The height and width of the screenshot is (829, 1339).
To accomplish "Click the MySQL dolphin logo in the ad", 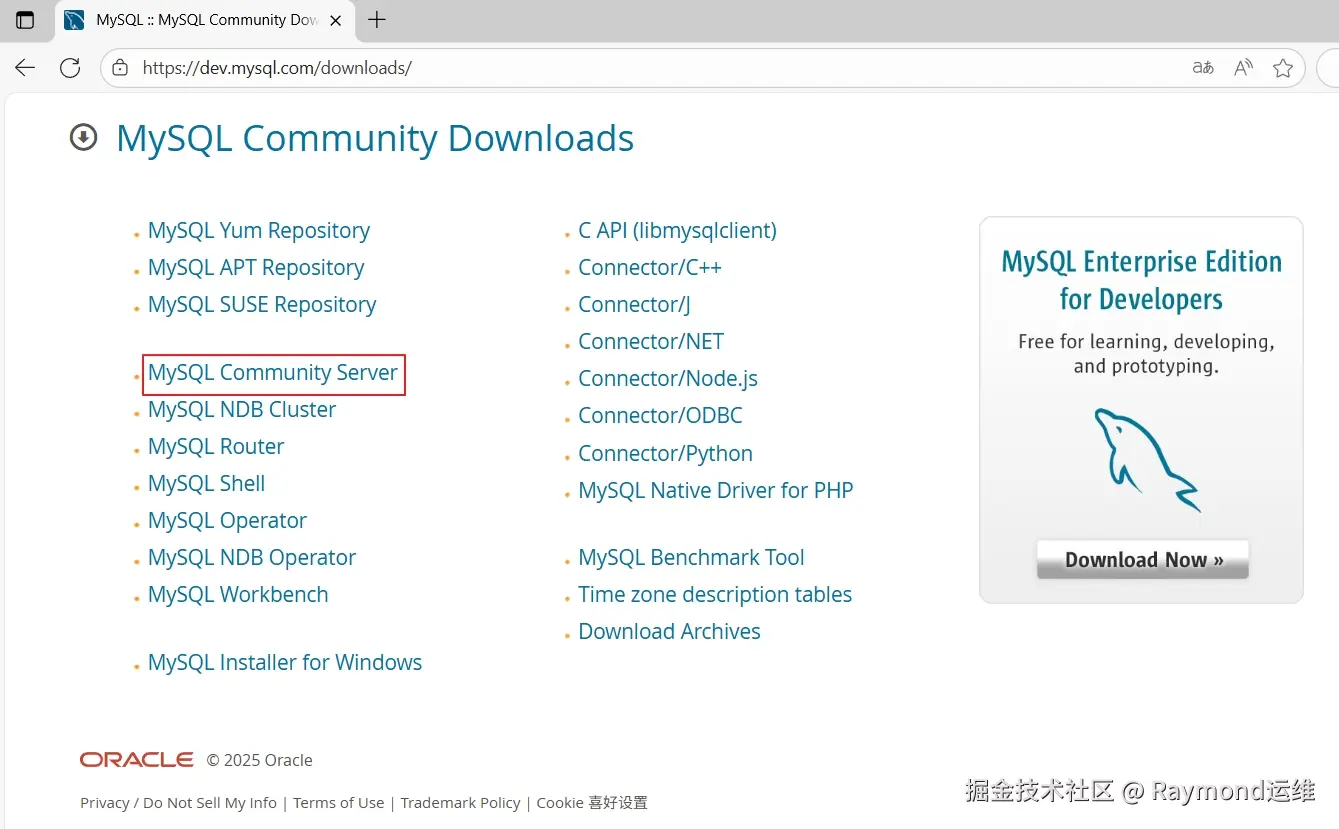I will pyautogui.click(x=1146, y=459).
